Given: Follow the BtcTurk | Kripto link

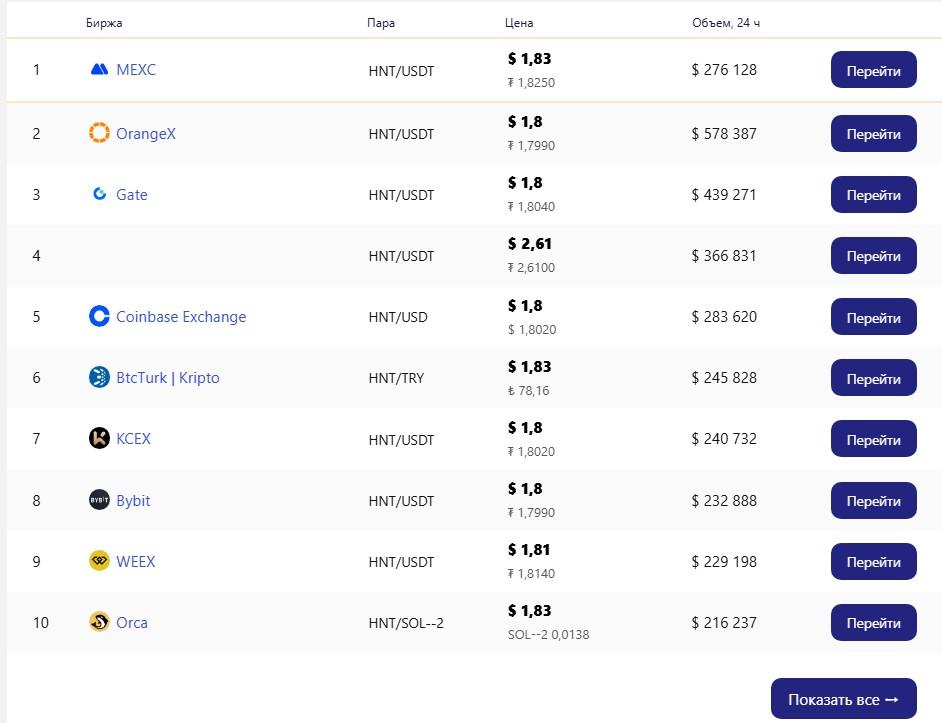Looking at the screenshot, I should pyautogui.click(x=167, y=378).
